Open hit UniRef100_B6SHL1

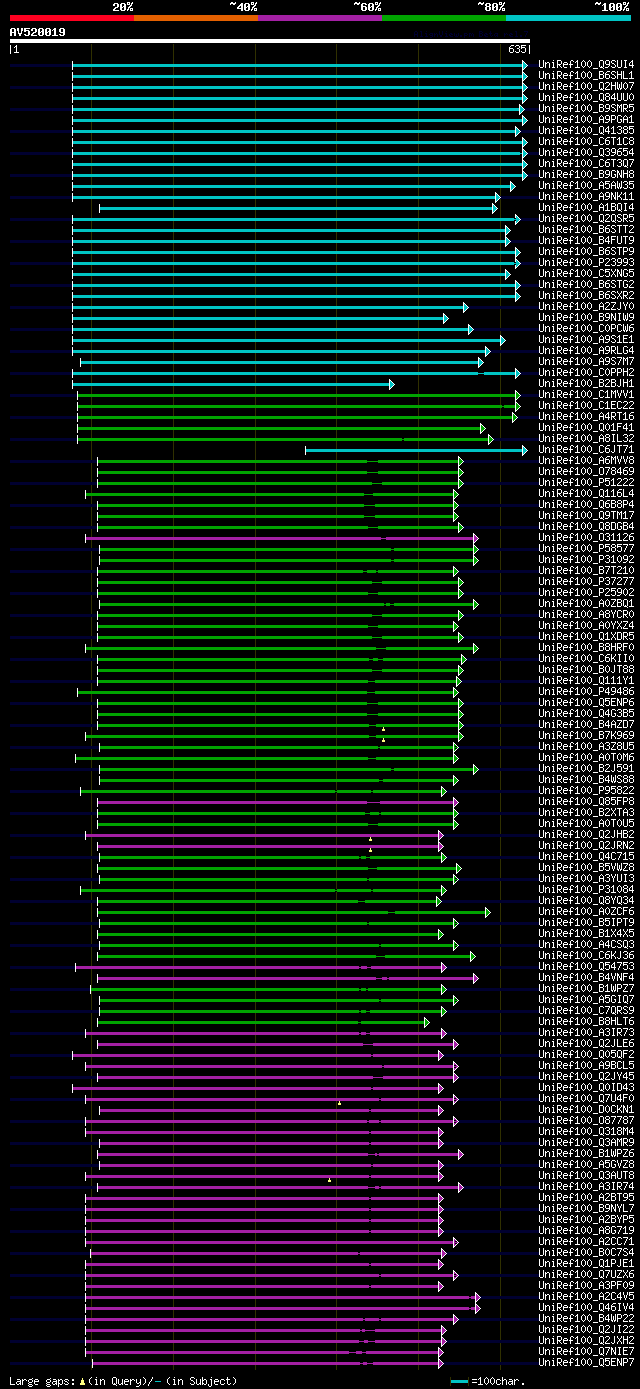click(x=586, y=76)
